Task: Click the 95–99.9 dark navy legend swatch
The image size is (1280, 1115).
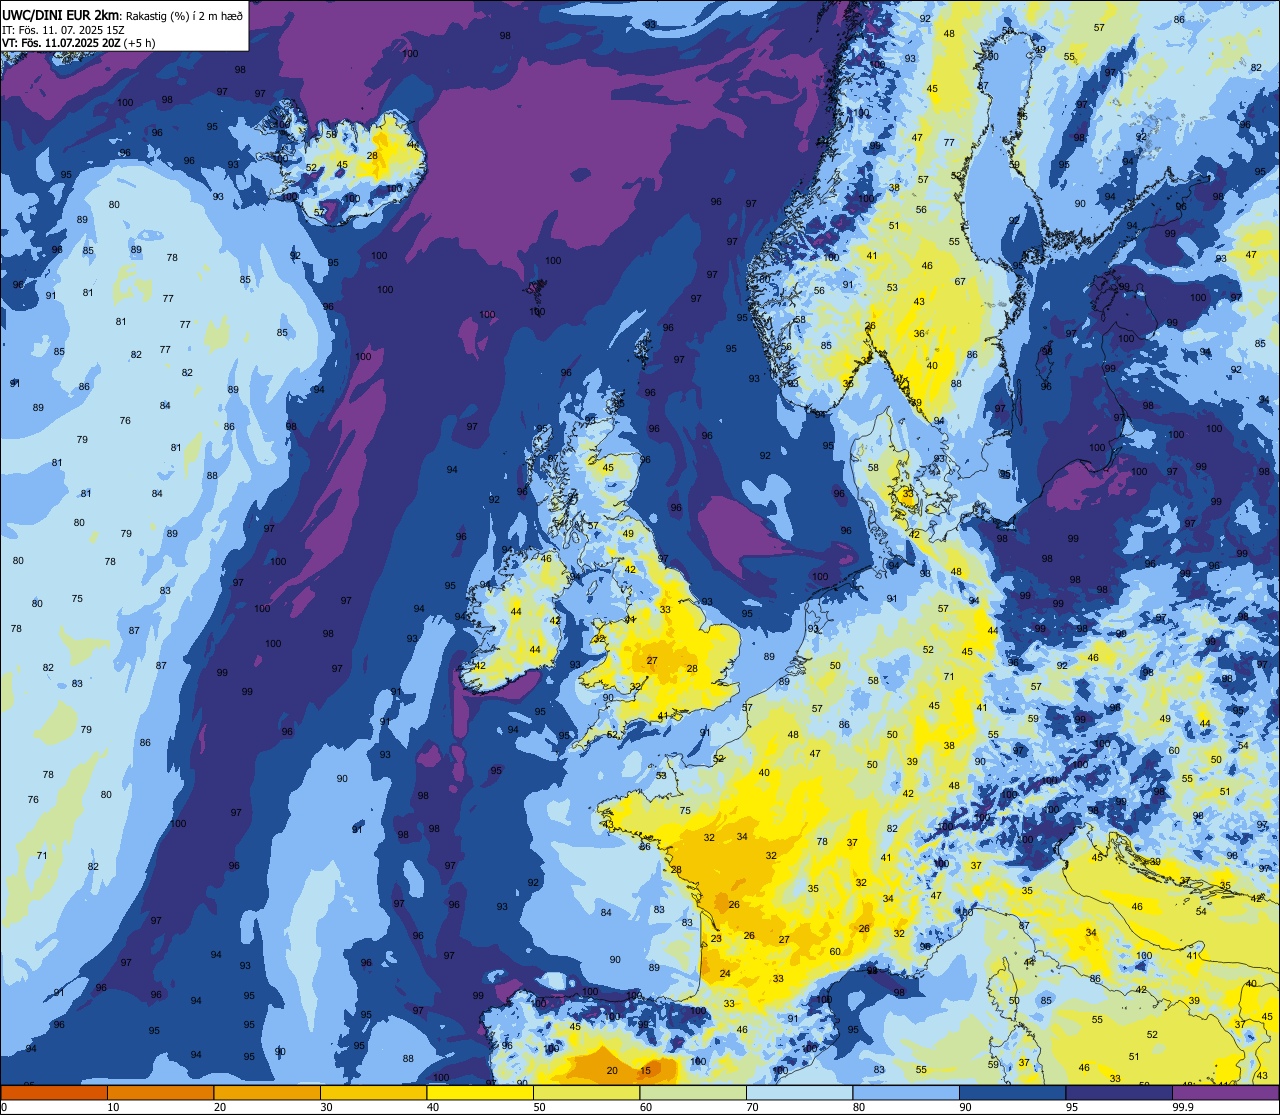Action: 1119,1093
